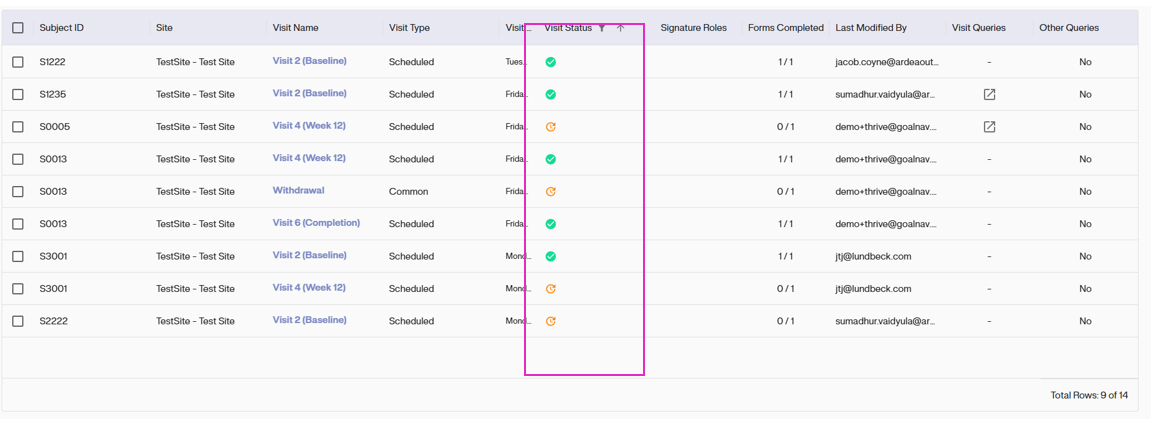Viewport: 1159px width, 427px height.
Task: Click the orange status icon in the Withdrawal row
Action: click(x=551, y=192)
